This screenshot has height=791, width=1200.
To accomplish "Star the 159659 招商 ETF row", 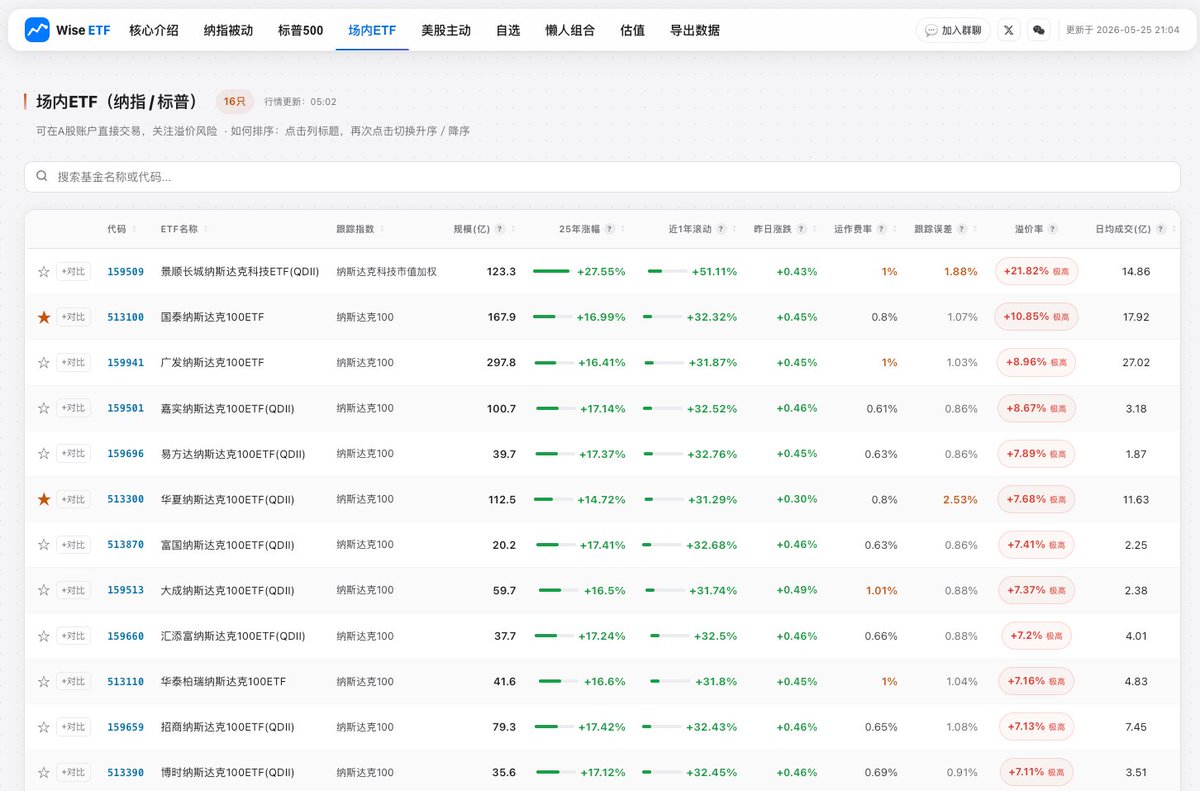I will [43, 727].
